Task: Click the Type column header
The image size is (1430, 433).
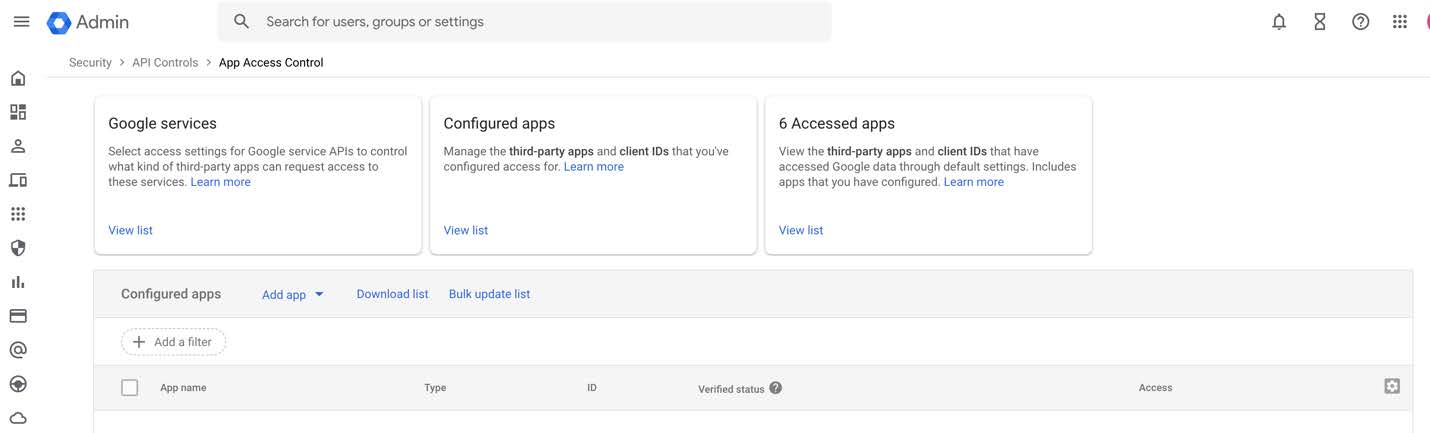Action: pyautogui.click(x=435, y=388)
